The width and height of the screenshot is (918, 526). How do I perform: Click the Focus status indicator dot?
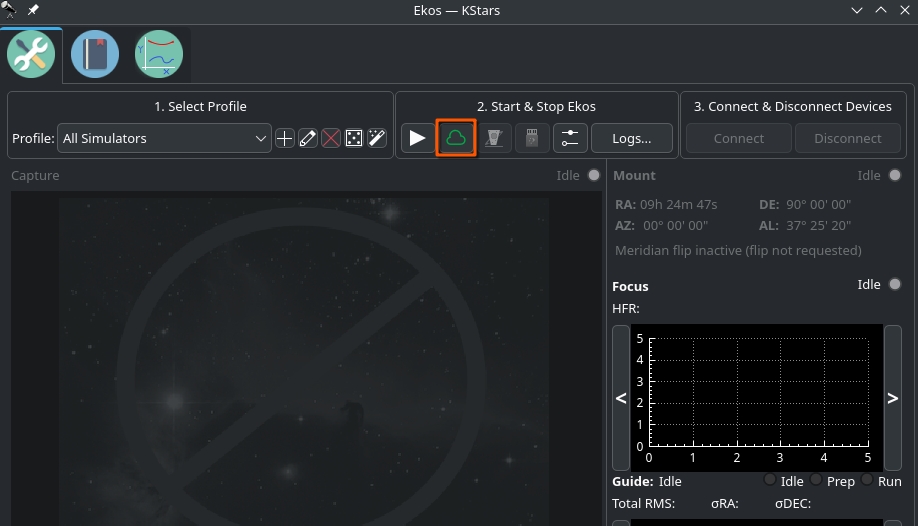coord(895,284)
